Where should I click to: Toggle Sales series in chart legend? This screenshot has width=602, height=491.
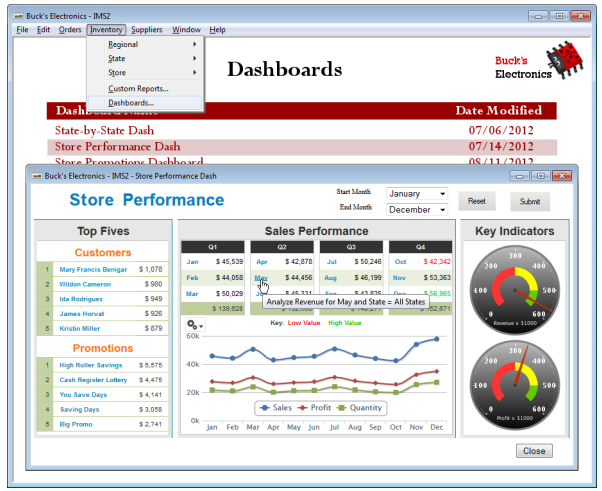[x=276, y=408]
